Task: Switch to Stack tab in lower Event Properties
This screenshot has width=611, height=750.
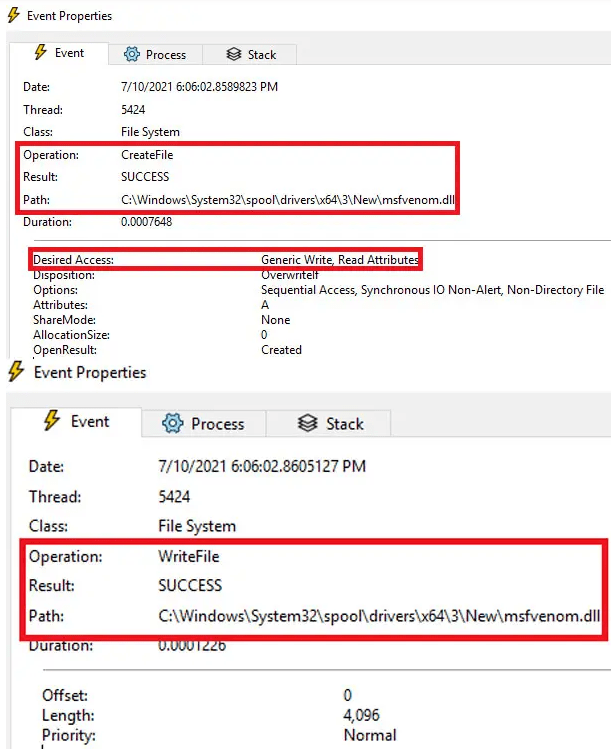Action: (x=329, y=423)
